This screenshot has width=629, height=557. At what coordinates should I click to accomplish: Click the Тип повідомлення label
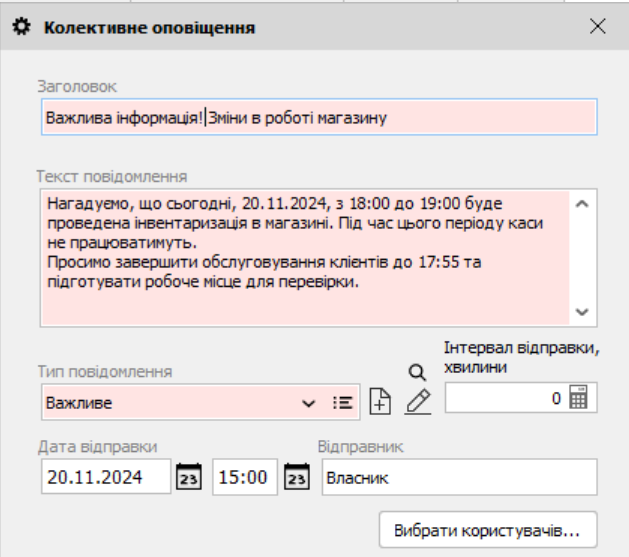tap(105, 372)
